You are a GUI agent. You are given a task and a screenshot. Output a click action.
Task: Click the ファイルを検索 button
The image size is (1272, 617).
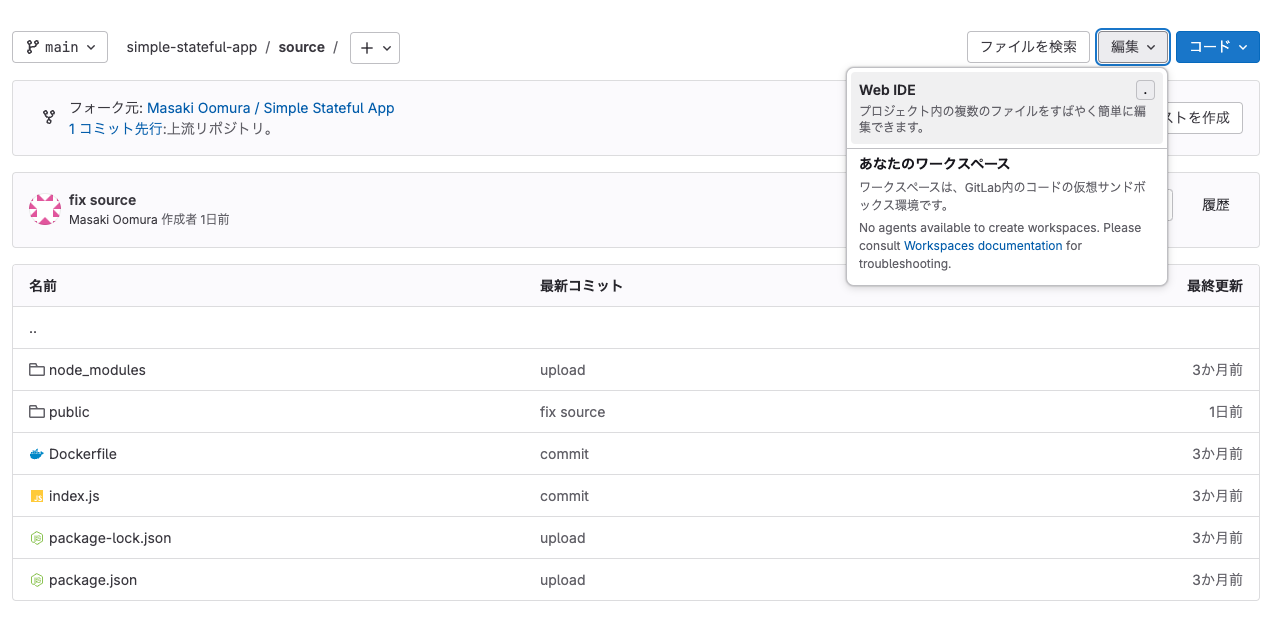point(1028,47)
